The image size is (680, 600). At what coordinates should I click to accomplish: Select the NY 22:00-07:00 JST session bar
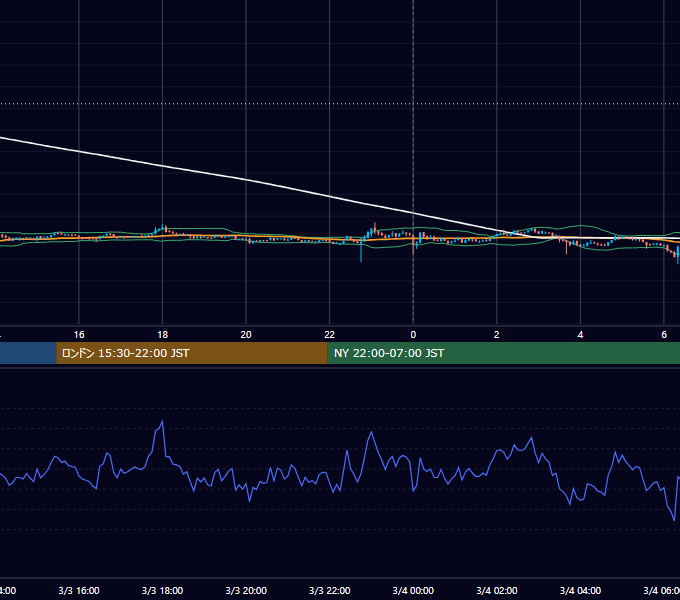[x=503, y=353]
